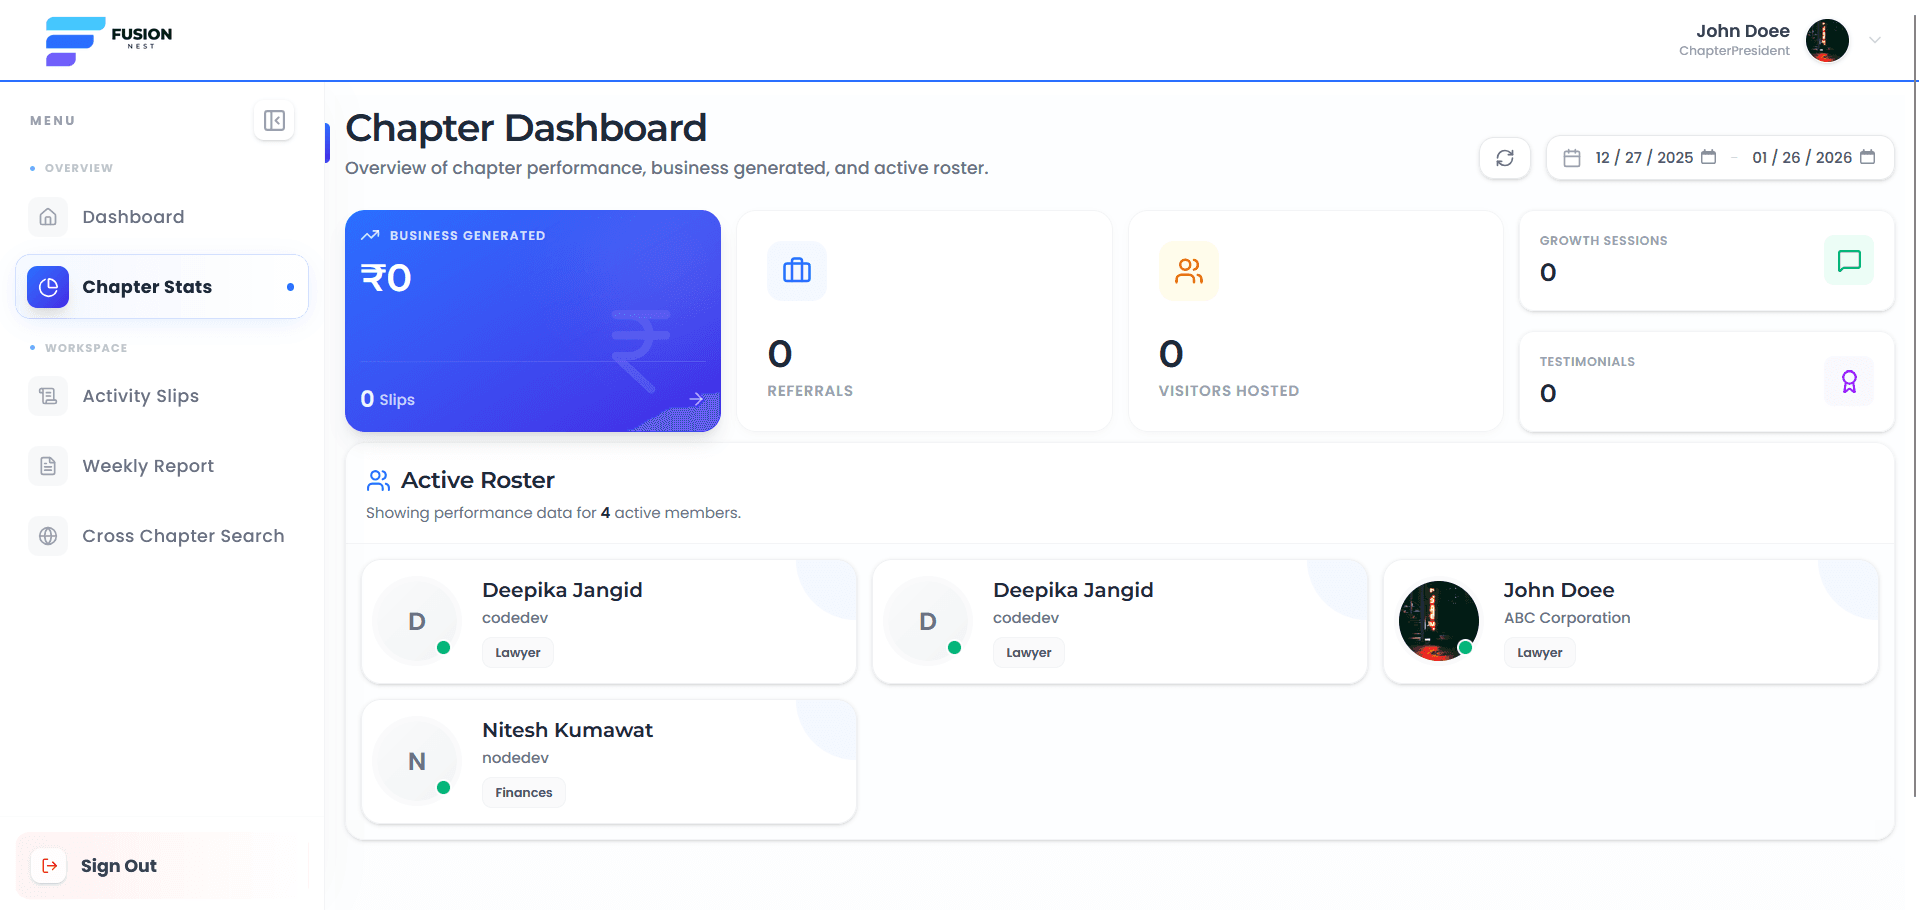Open Weekly Report via the document icon

click(47, 465)
